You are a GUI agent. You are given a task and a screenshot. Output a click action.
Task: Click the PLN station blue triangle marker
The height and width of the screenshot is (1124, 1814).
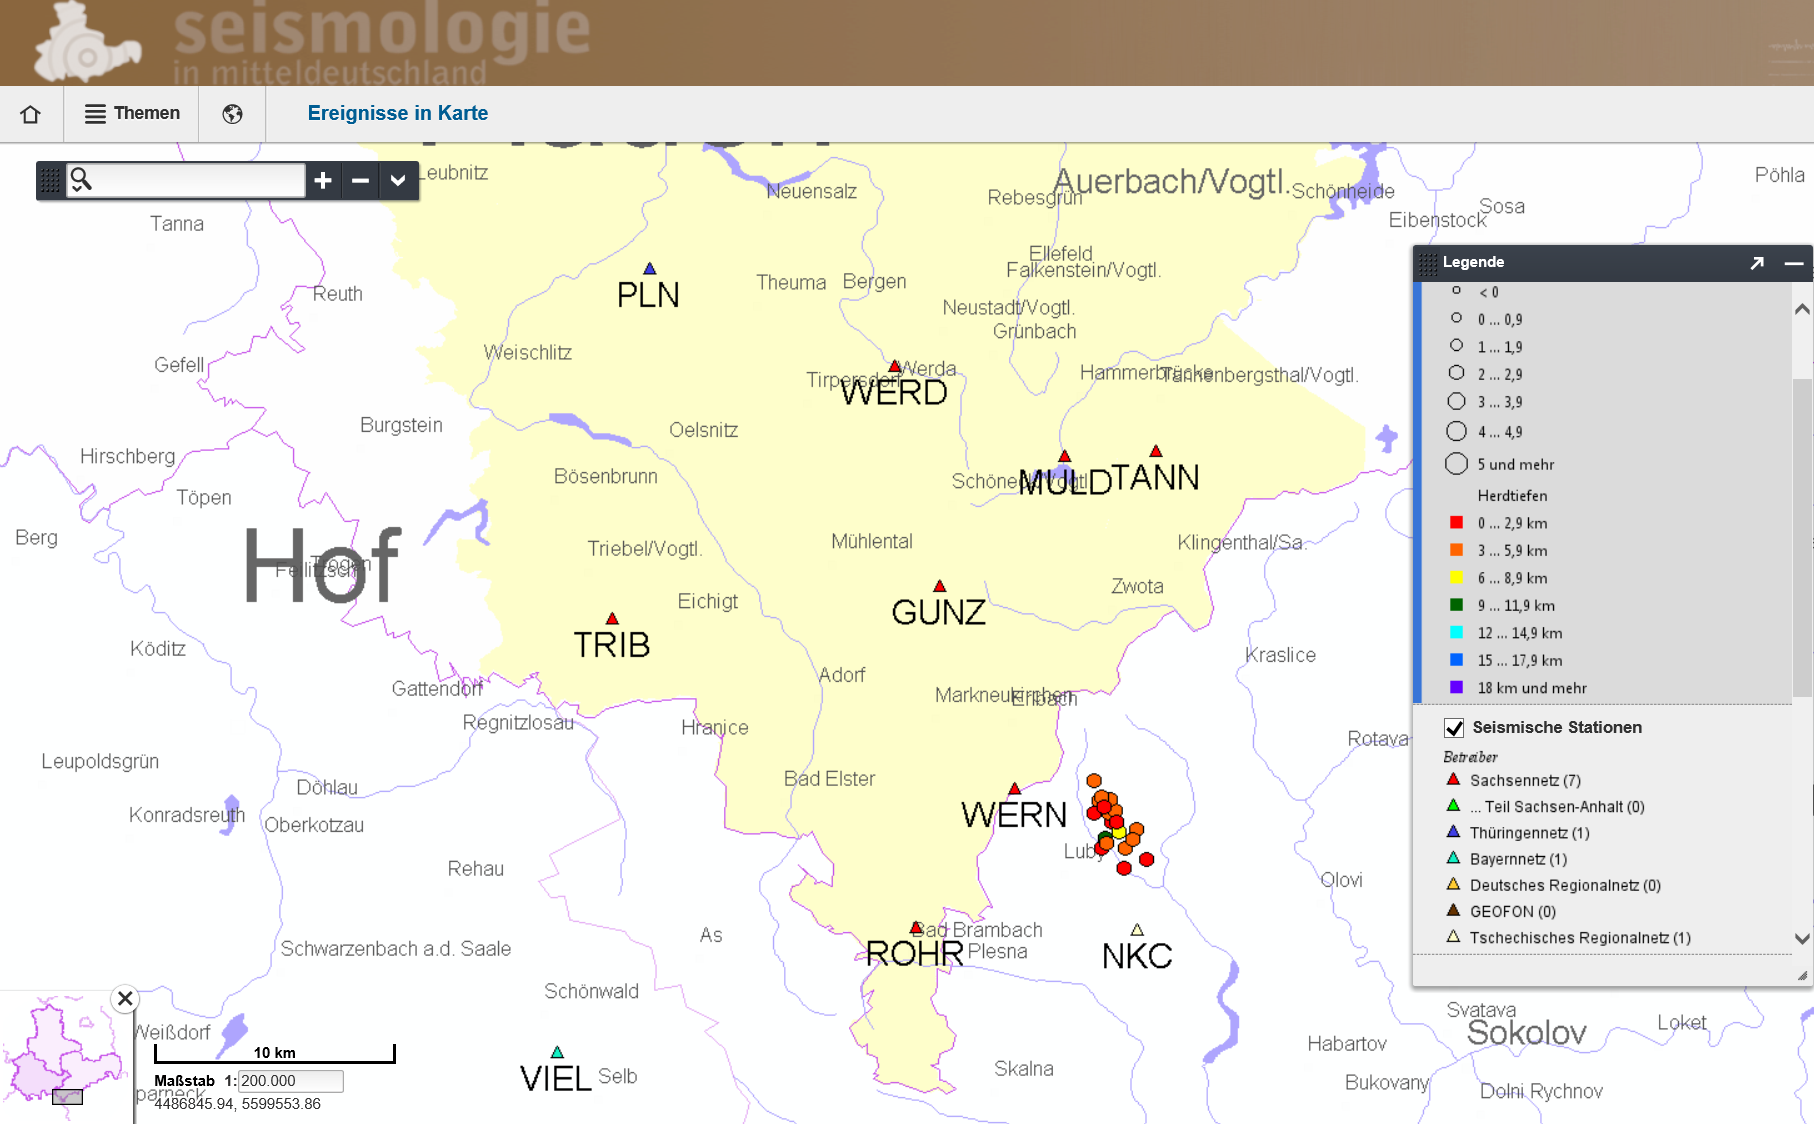649,269
